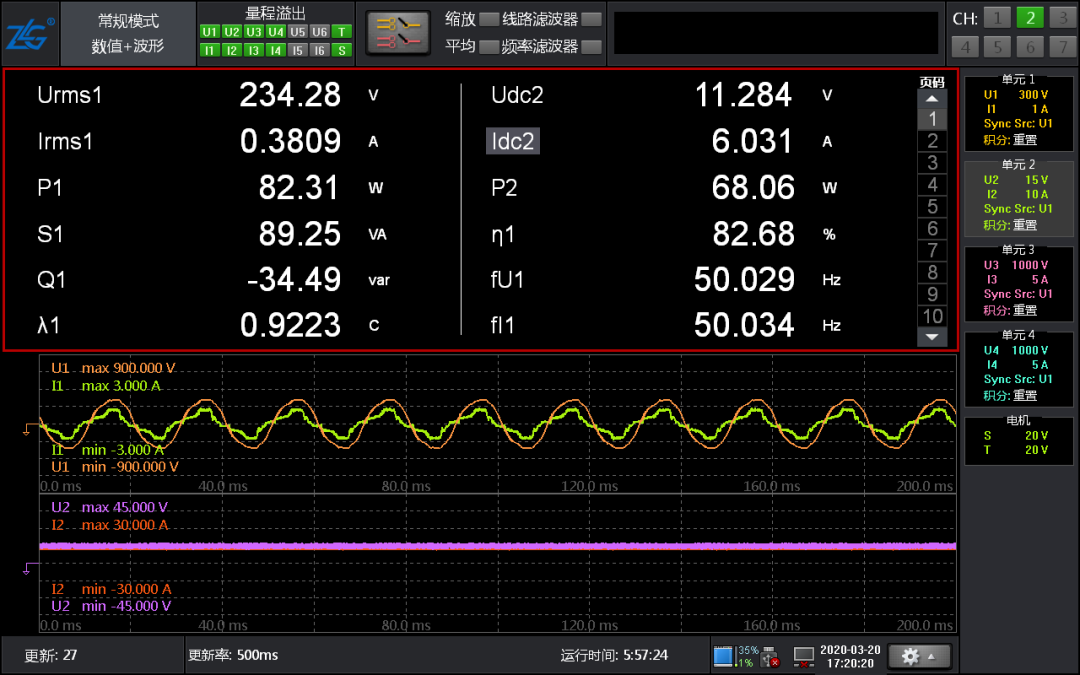This screenshot has height=675, width=1080.
Task: Enable the 线路滤波器 line filter
Action: (591, 19)
